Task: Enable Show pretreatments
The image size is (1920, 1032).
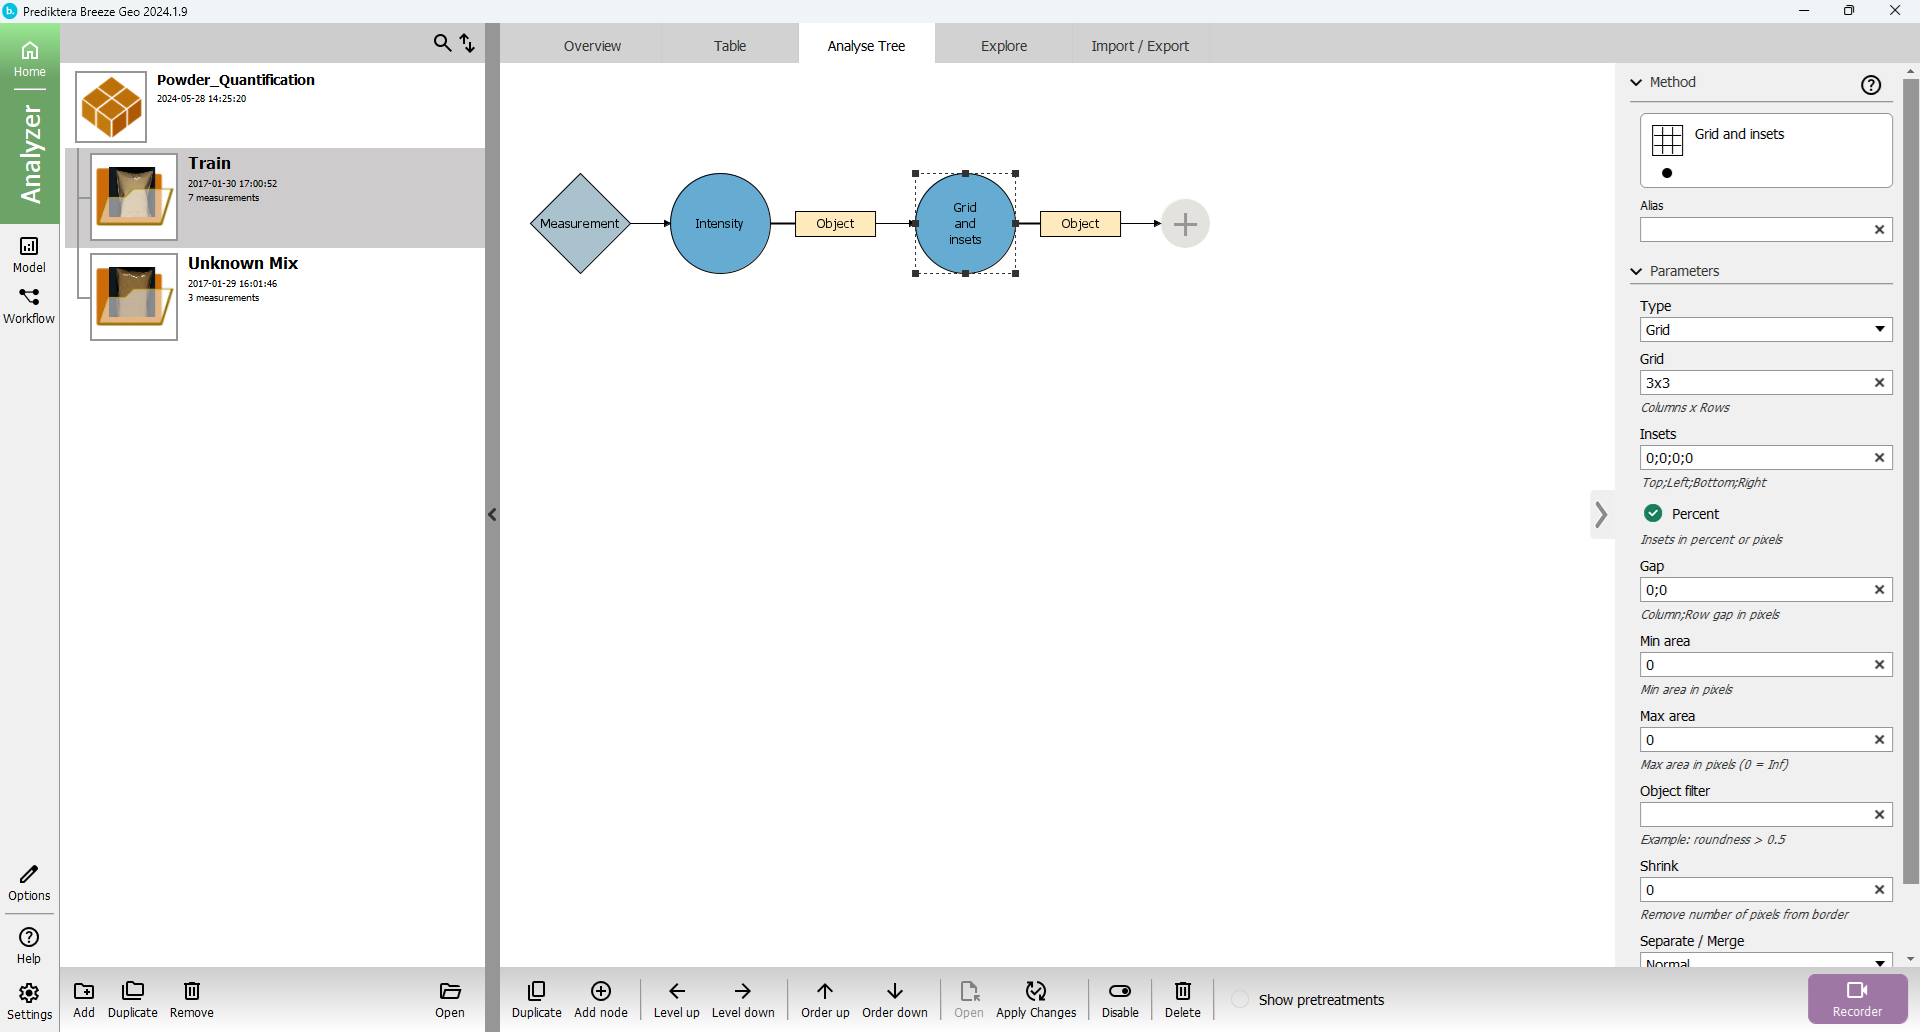Action: [x=1240, y=999]
